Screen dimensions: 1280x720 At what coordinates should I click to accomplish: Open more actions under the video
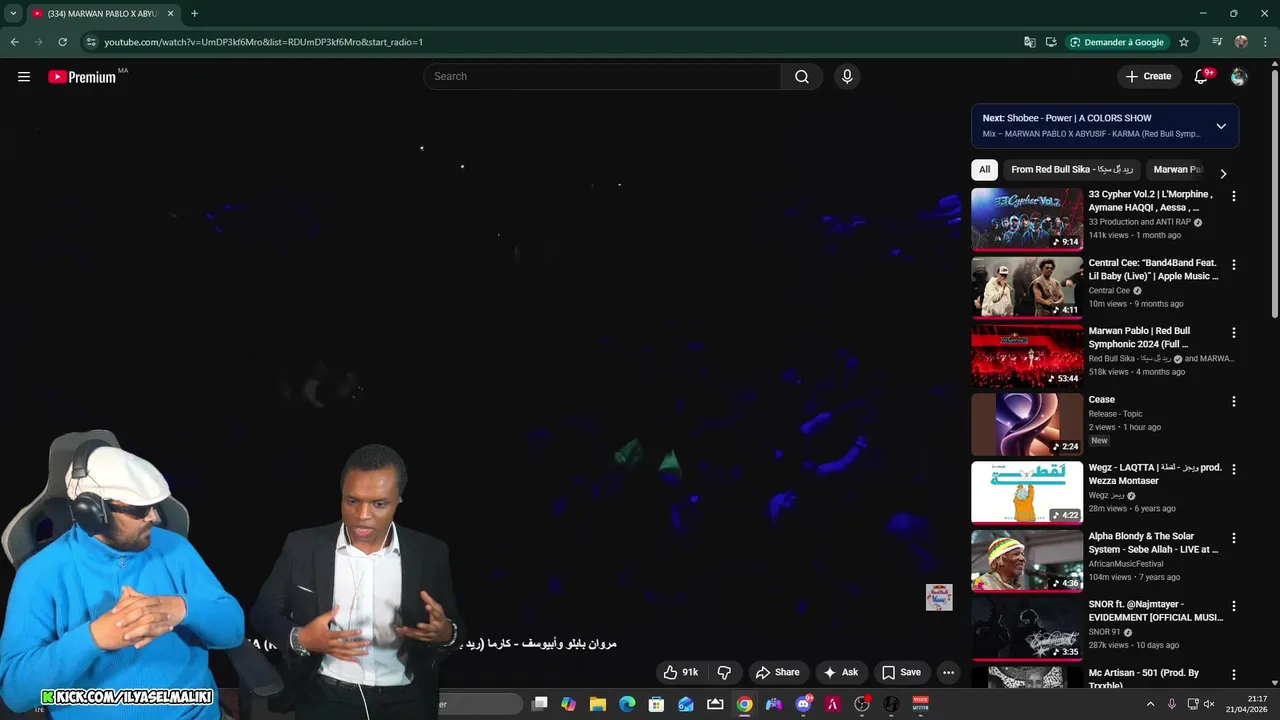coord(949,673)
